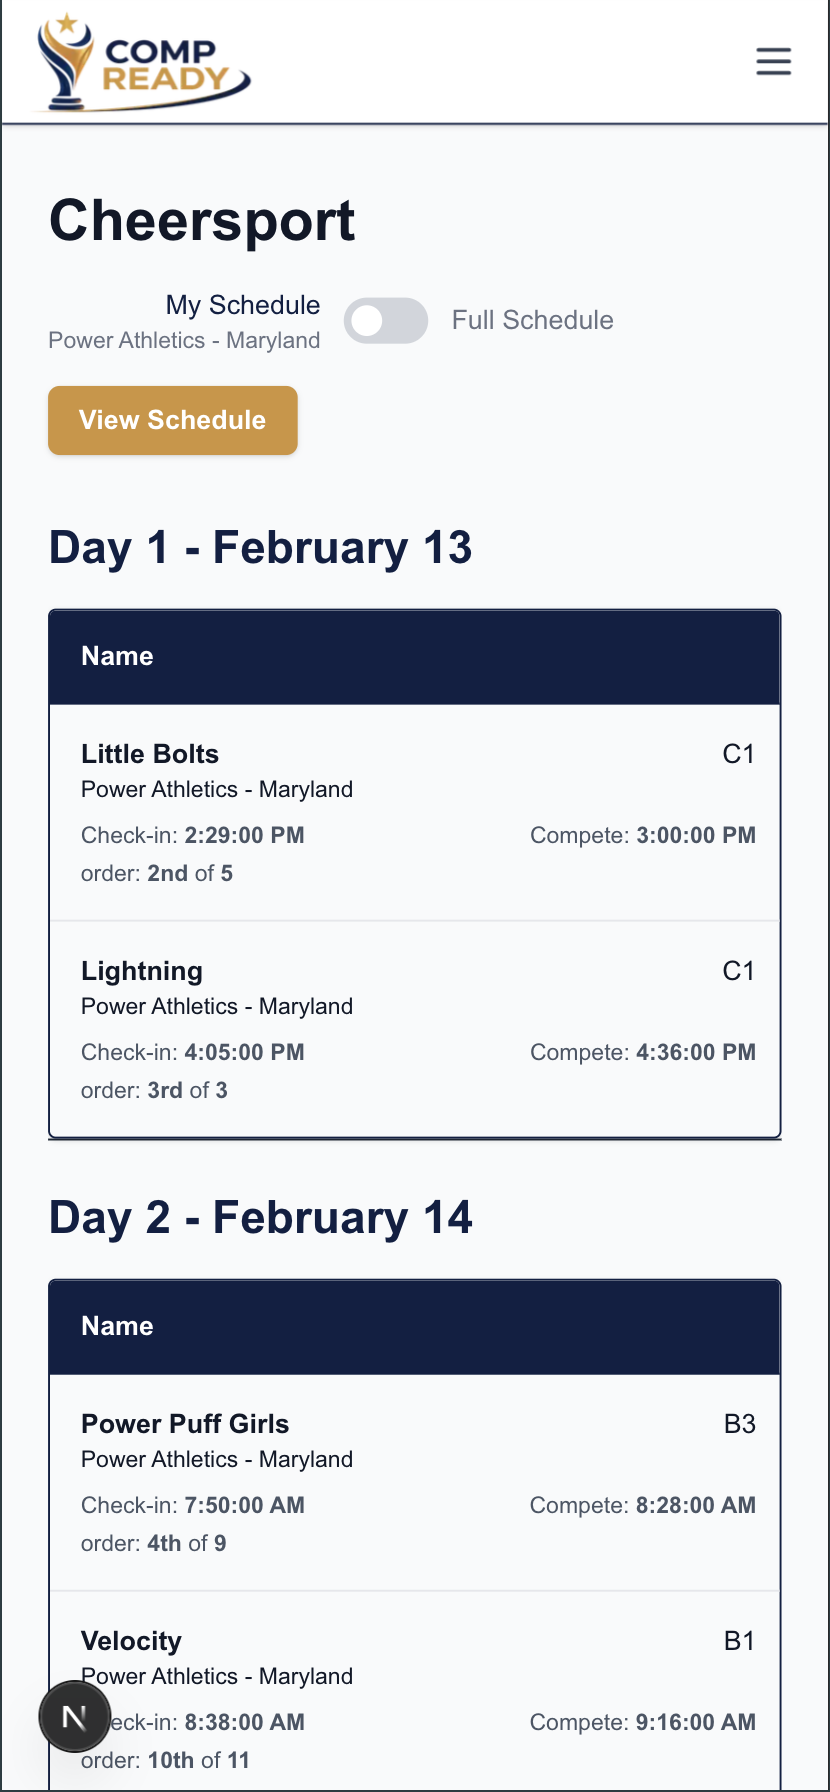Open the Power Puff Girls entry
Screen dimensions: 830x1792
pyautogui.click(x=185, y=1424)
